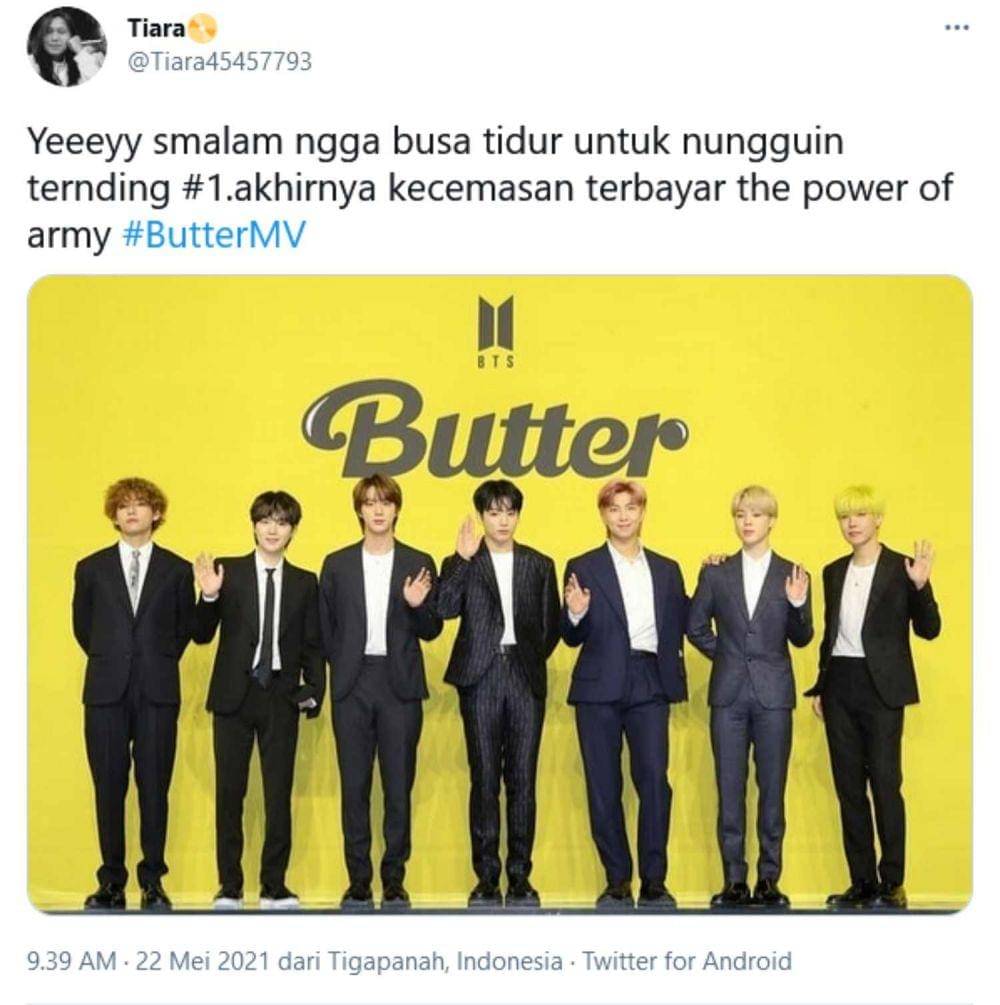Follow the #ButterMV hashtag link
The height and width of the screenshot is (1005, 1000).
pyautogui.click(x=213, y=235)
